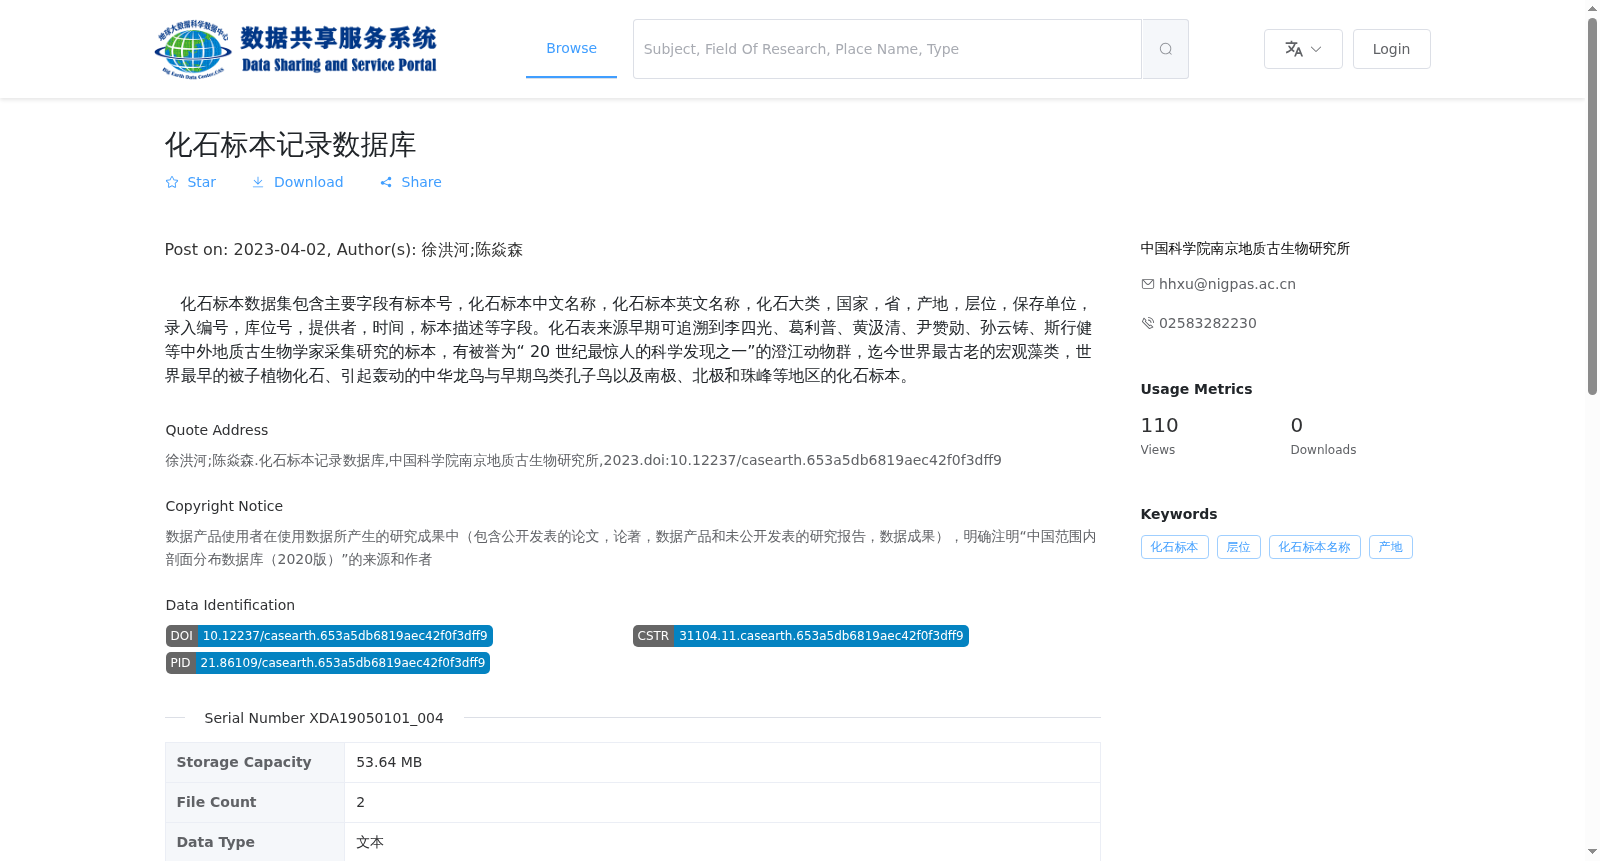This screenshot has width=1600, height=861.
Task: Click the Share link text
Action: click(421, 182)
